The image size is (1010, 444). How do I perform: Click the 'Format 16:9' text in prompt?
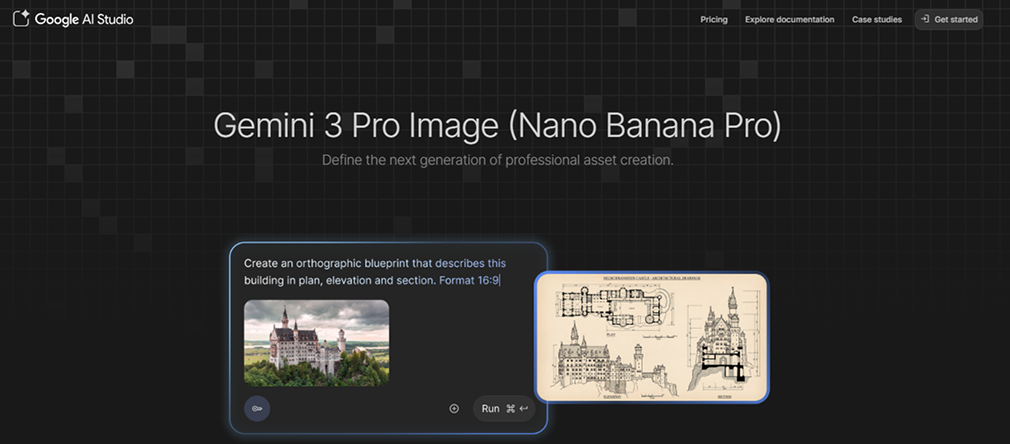469,280
